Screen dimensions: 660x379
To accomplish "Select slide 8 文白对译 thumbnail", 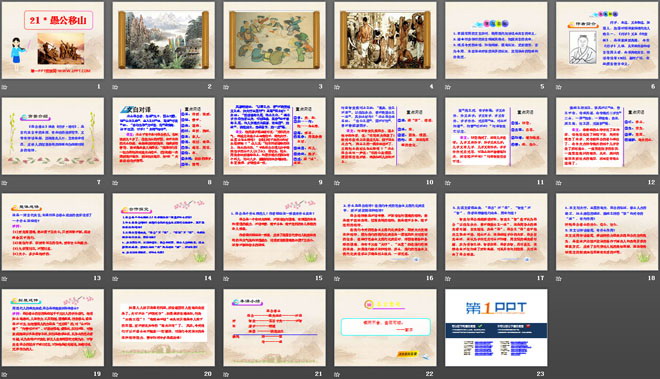I will tap(163, 136).
